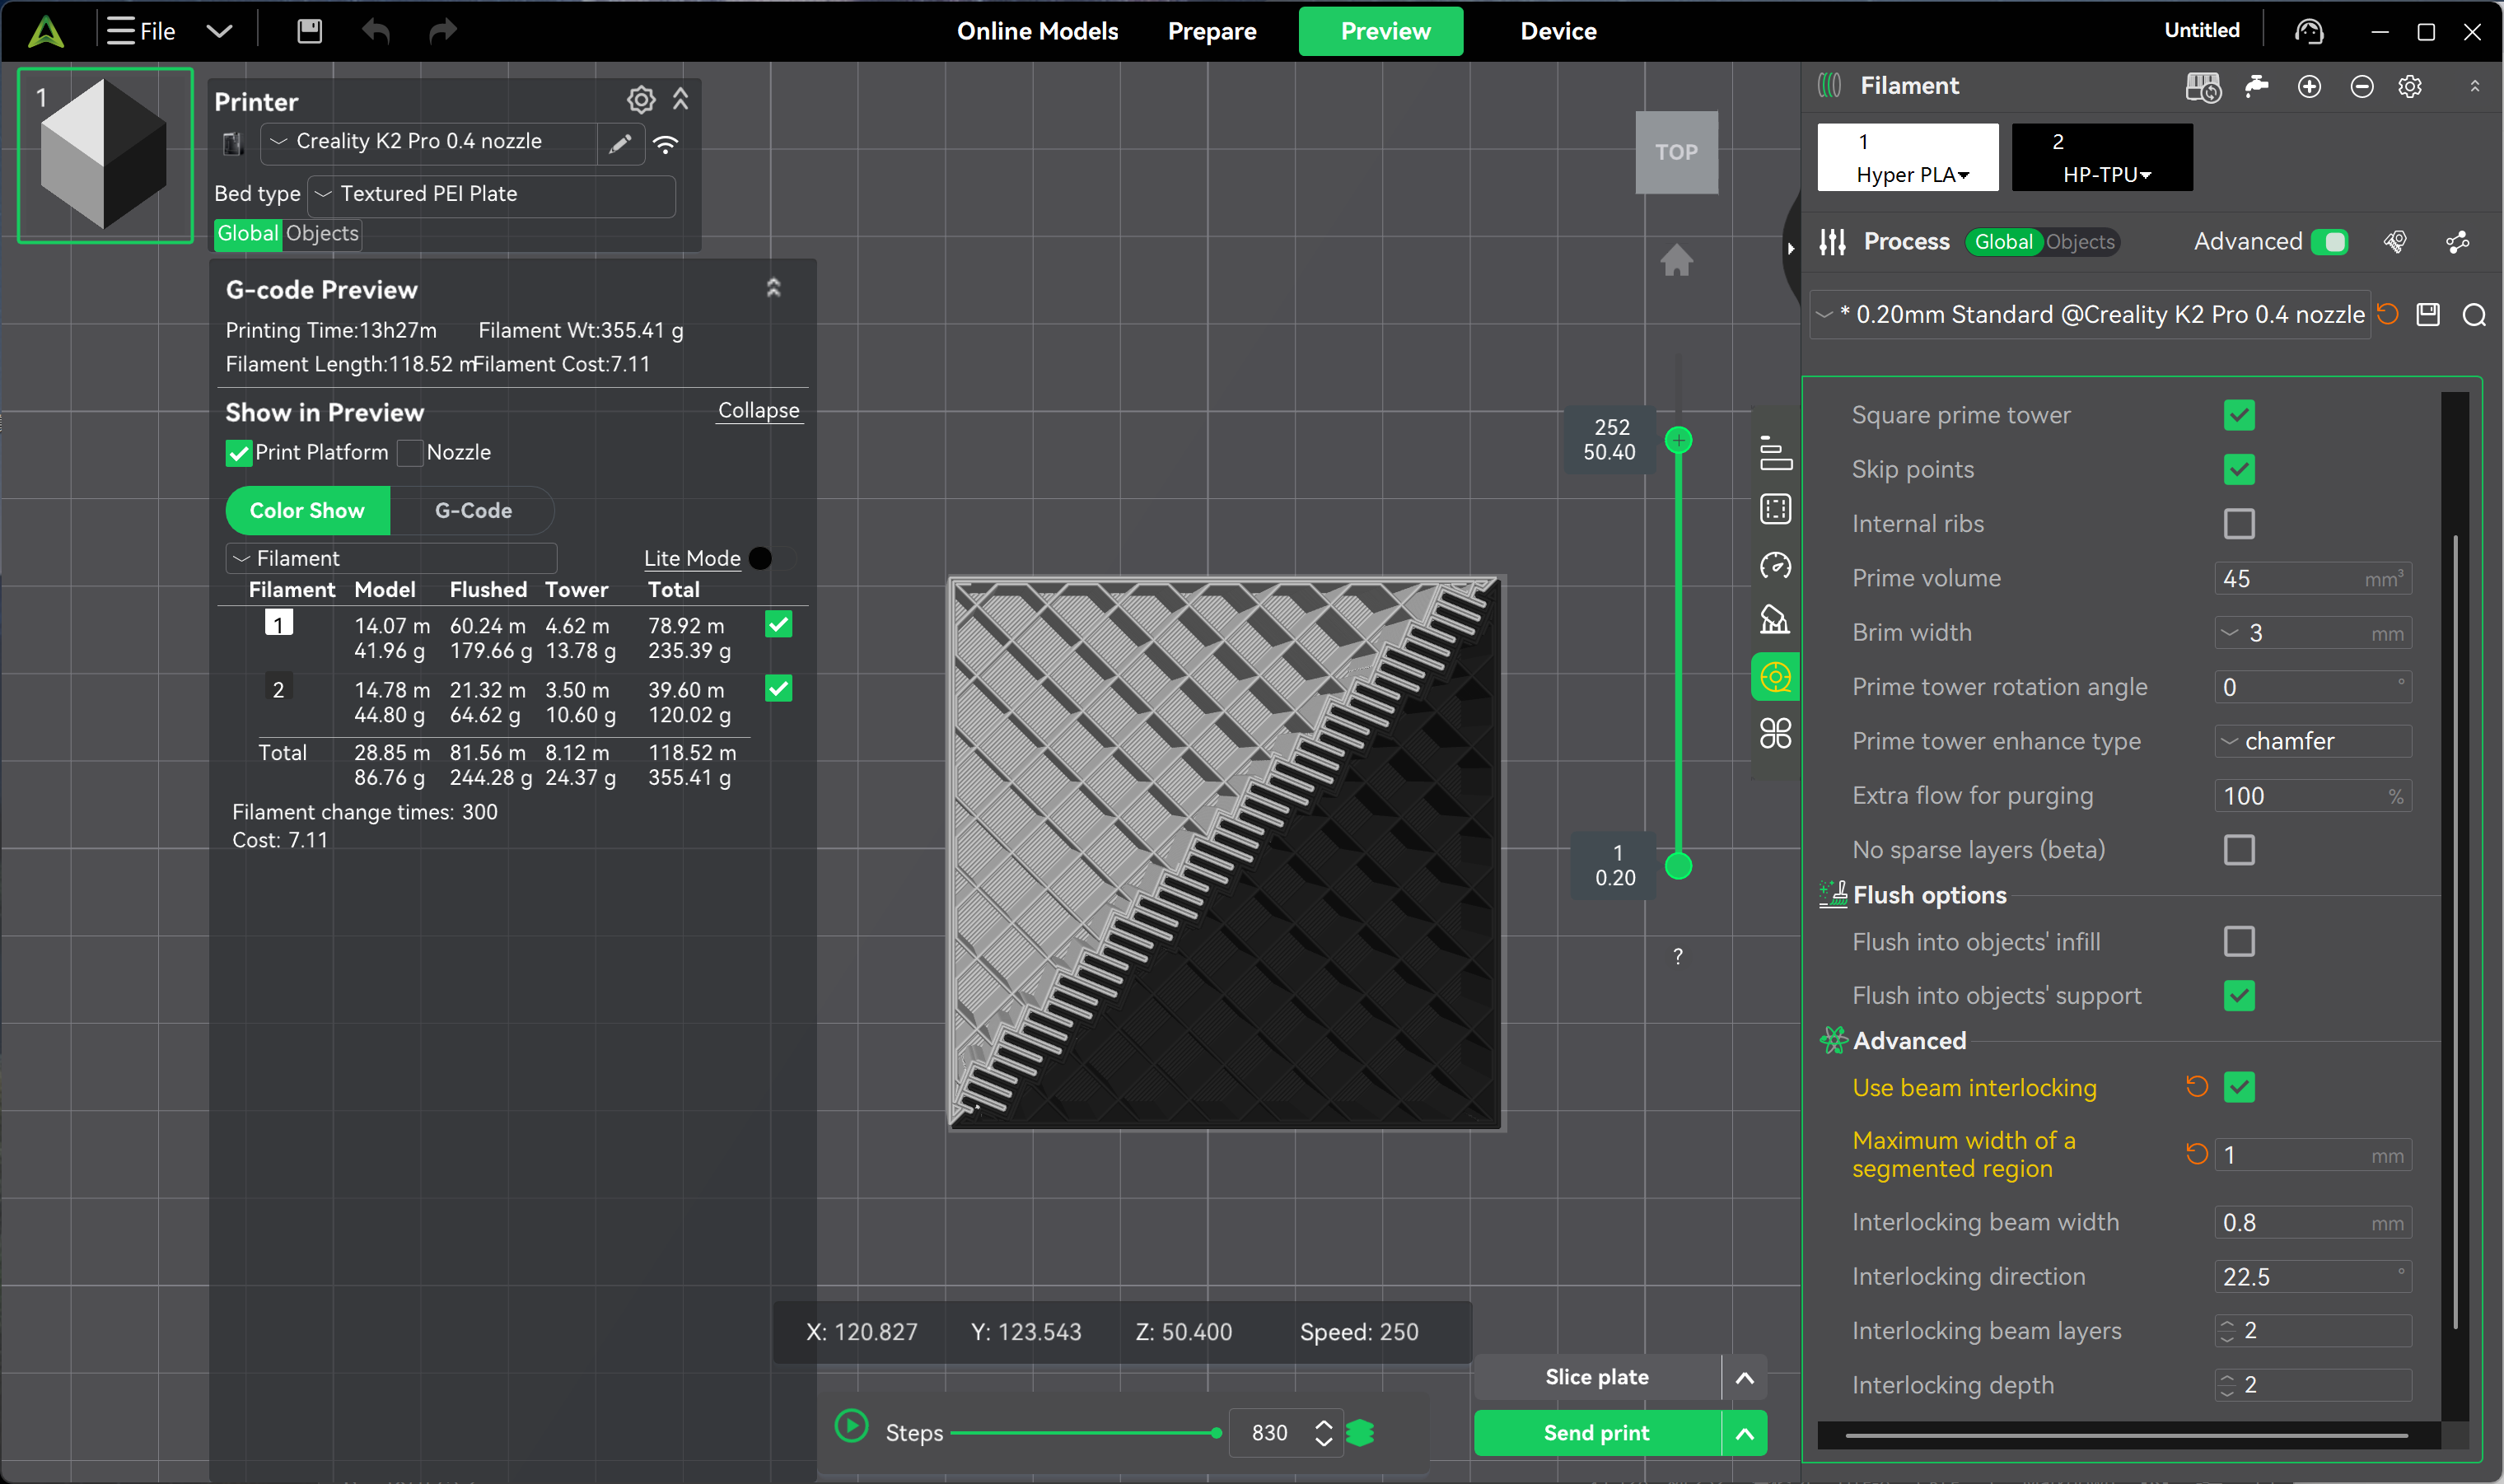Open the filament sync icon beside Filament
The image size is (2504, 1484).
(x=2203, y=87)
